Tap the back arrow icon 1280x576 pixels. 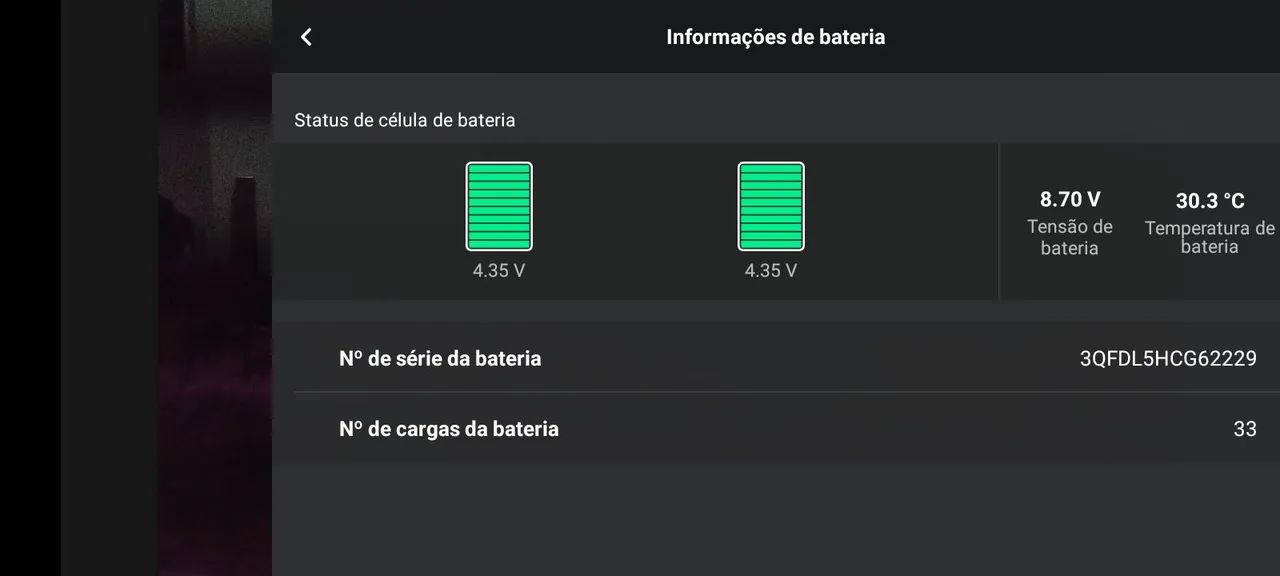point(306,36)
